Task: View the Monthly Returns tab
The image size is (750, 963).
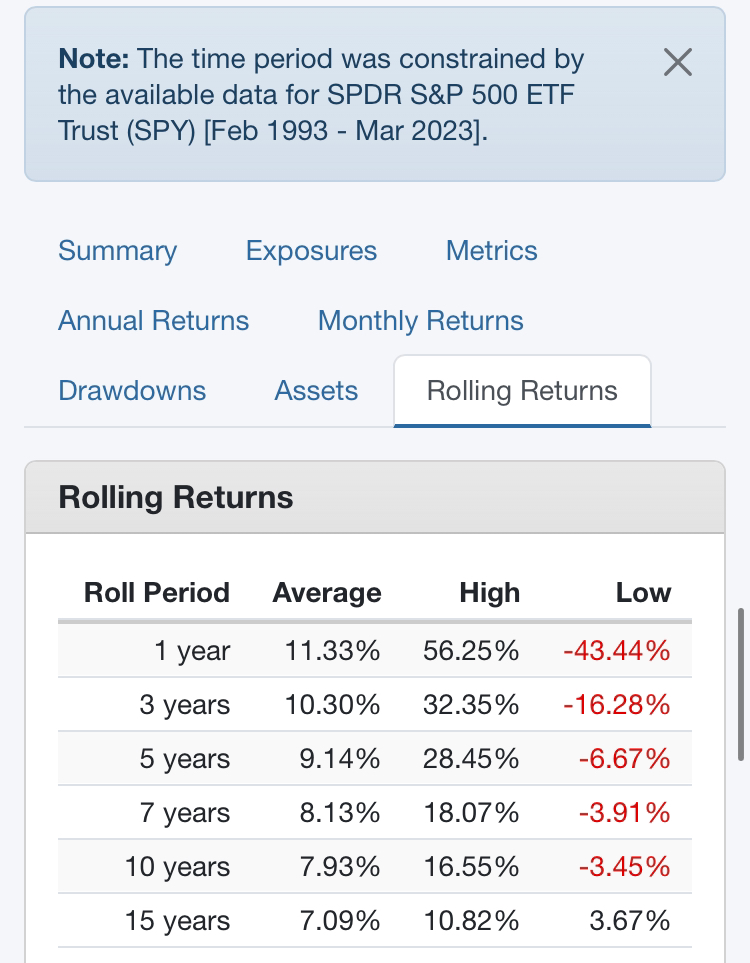Action: [421, 321]
